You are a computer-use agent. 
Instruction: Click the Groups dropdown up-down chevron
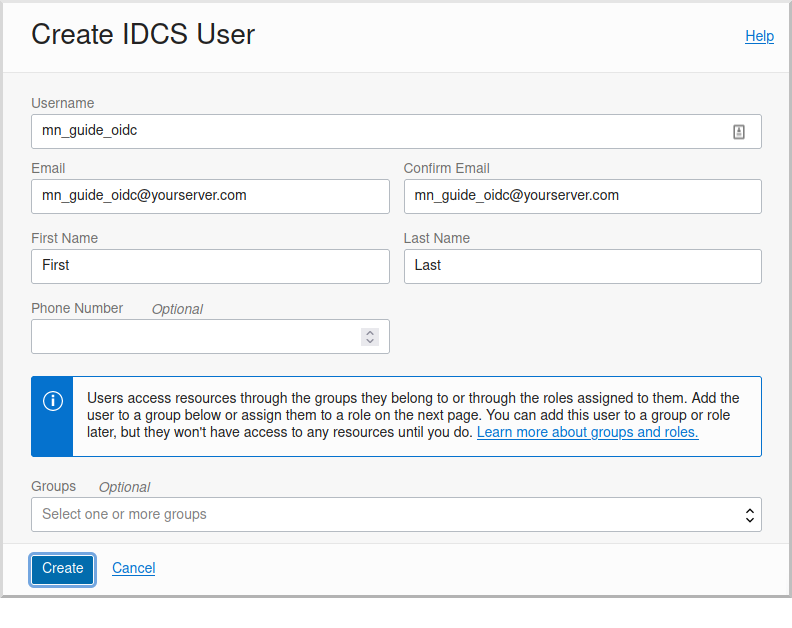coord(750,515)
